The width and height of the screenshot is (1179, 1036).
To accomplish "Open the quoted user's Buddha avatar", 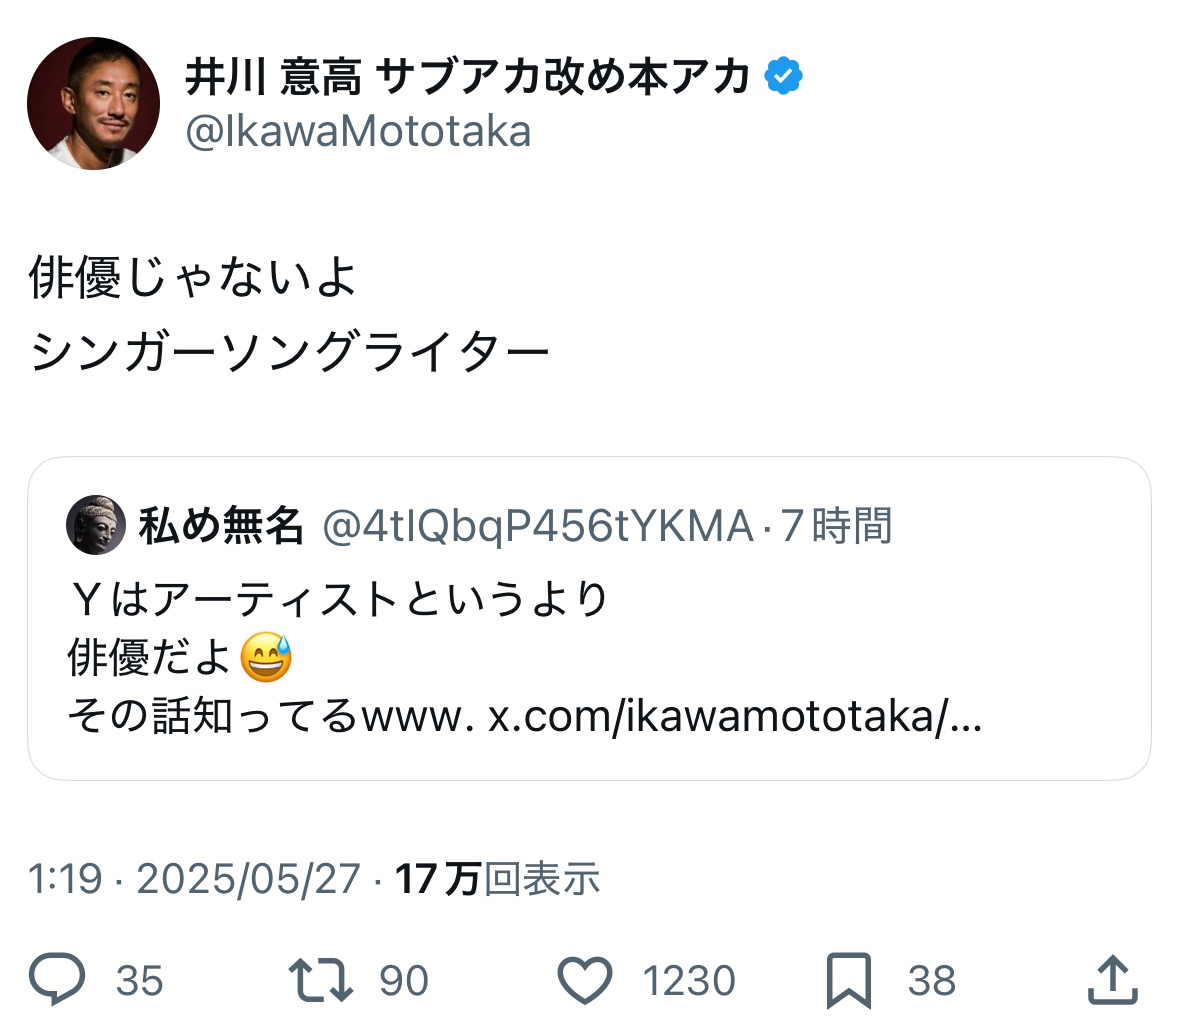I will 96,525.
